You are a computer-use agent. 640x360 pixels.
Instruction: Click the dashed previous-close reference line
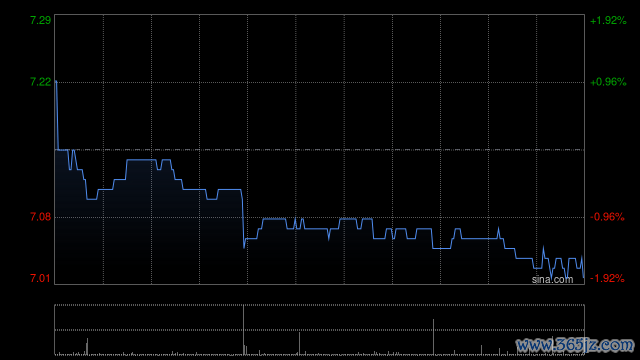click(319, 150)
